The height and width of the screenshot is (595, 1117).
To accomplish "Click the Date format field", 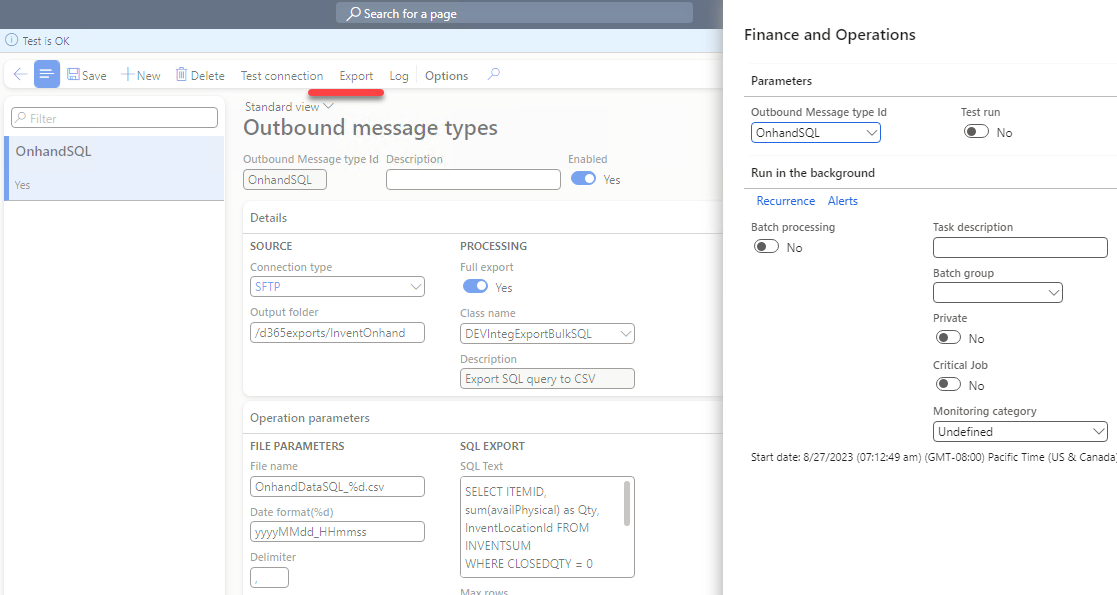I will (x=337, y=532).
